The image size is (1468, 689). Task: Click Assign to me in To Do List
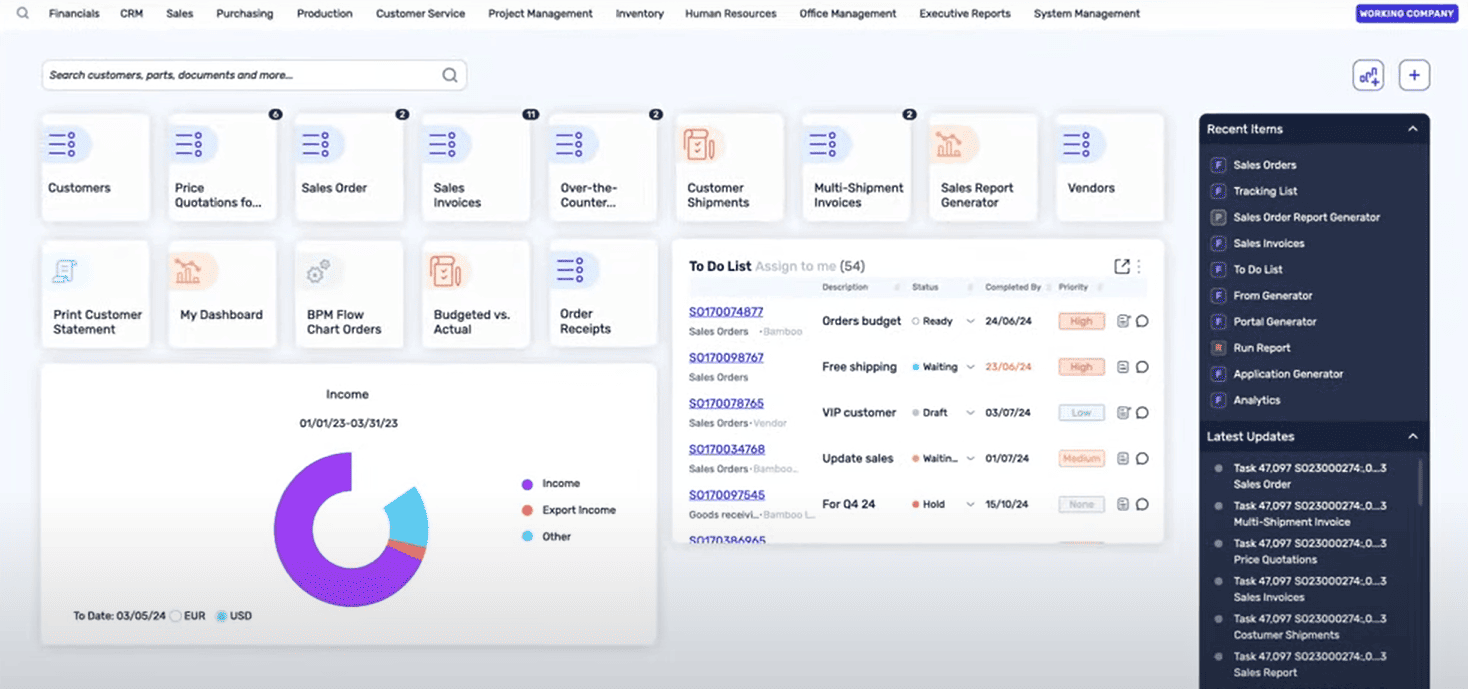click(795, 266)
